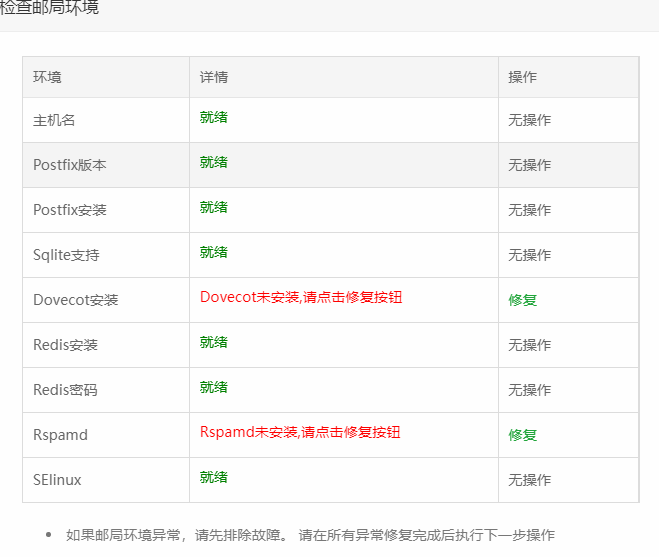Click 就绪 status in Redis密码 row

[x=214, y=387]
